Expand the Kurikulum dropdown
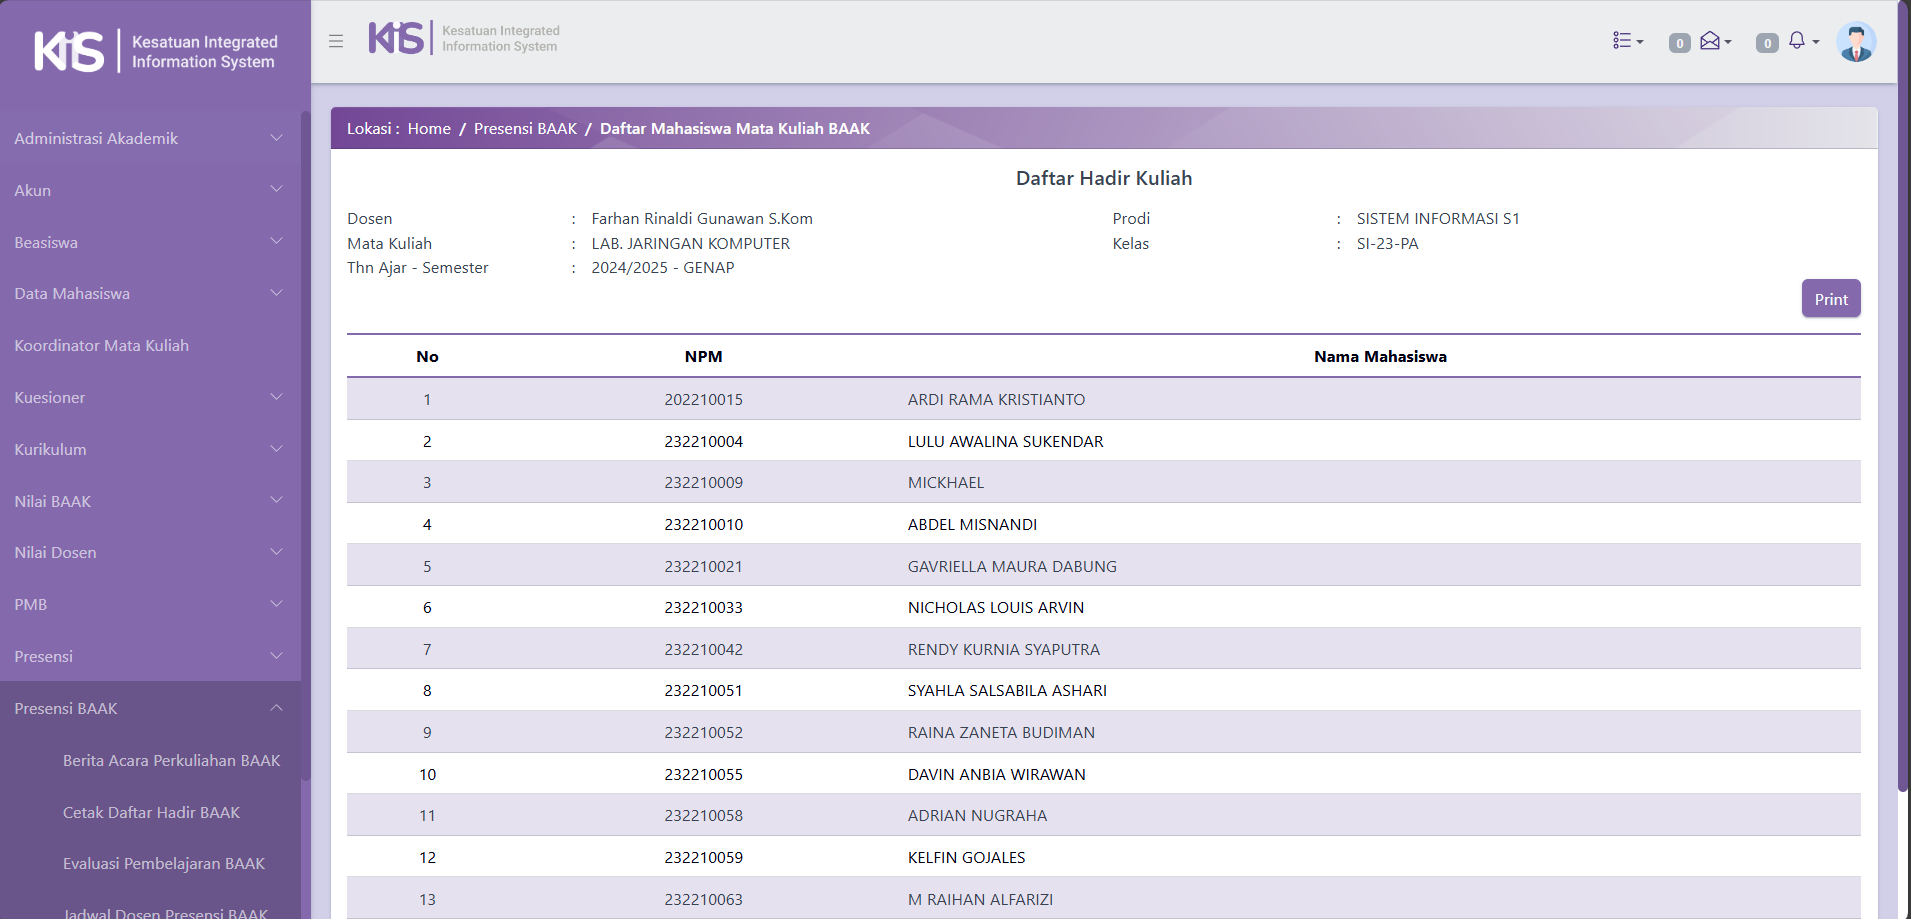The width and height of the screenshot is (1911, 919). [150, 449]
